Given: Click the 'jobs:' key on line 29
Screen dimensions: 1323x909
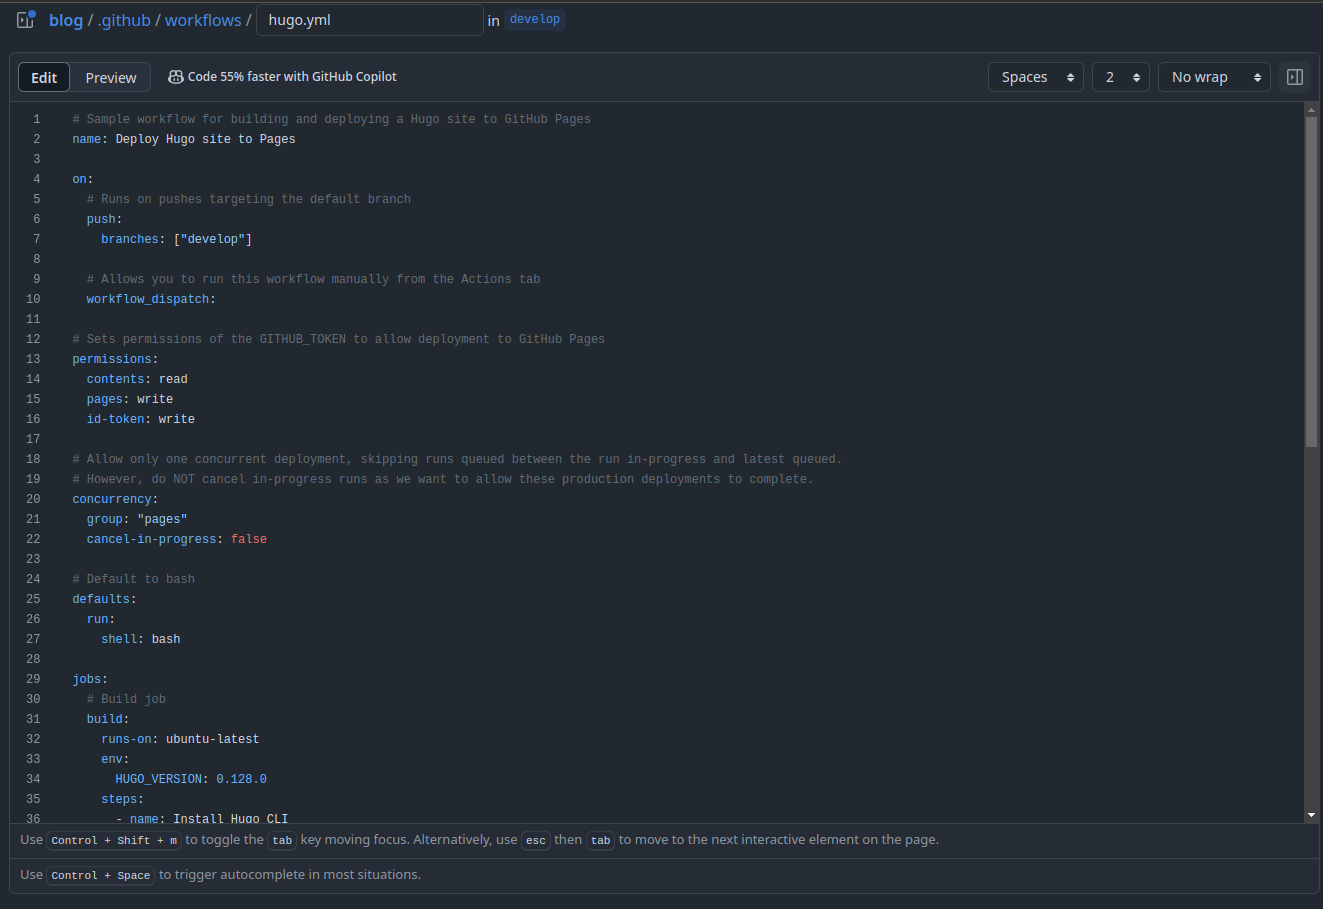Looking at the screenshot, I should 90,679.
